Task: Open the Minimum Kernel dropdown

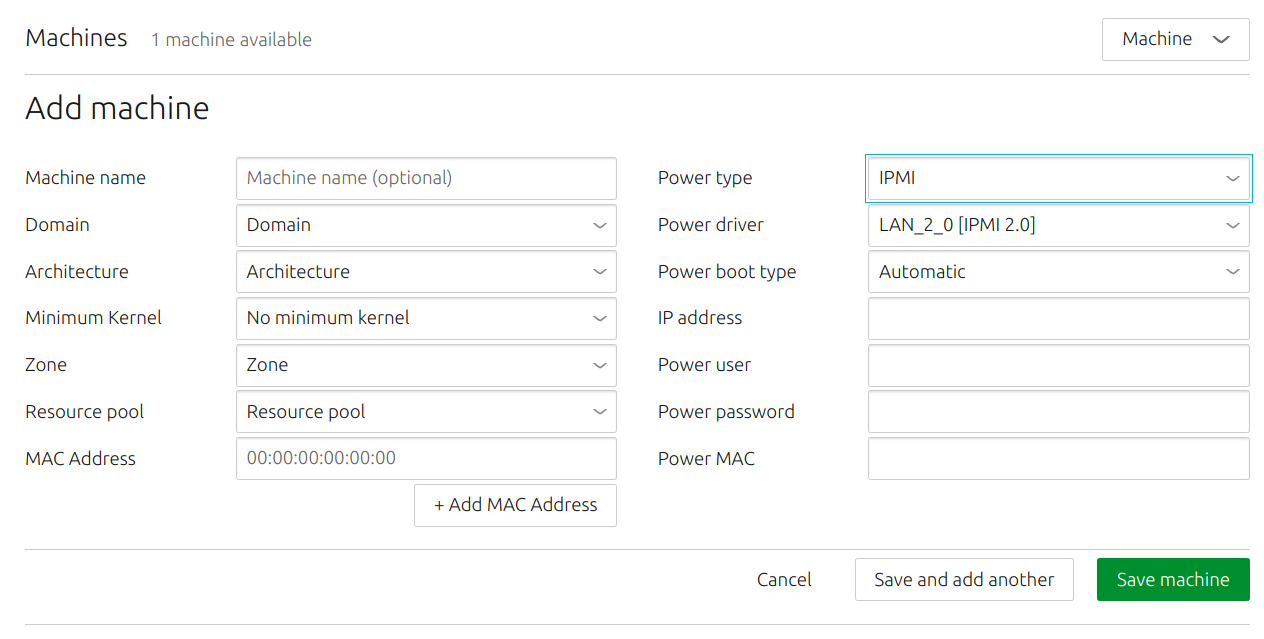Action: tap(426, 318)
